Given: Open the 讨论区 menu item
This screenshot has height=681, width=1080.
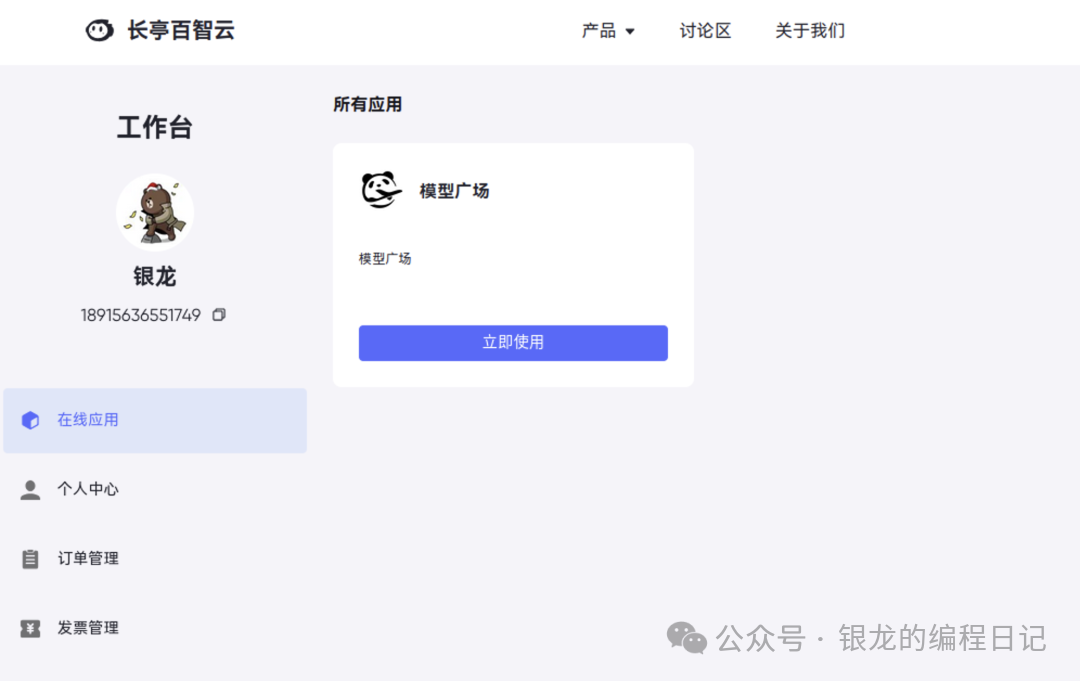Looking at the screenshot, I should coord(705,31).
